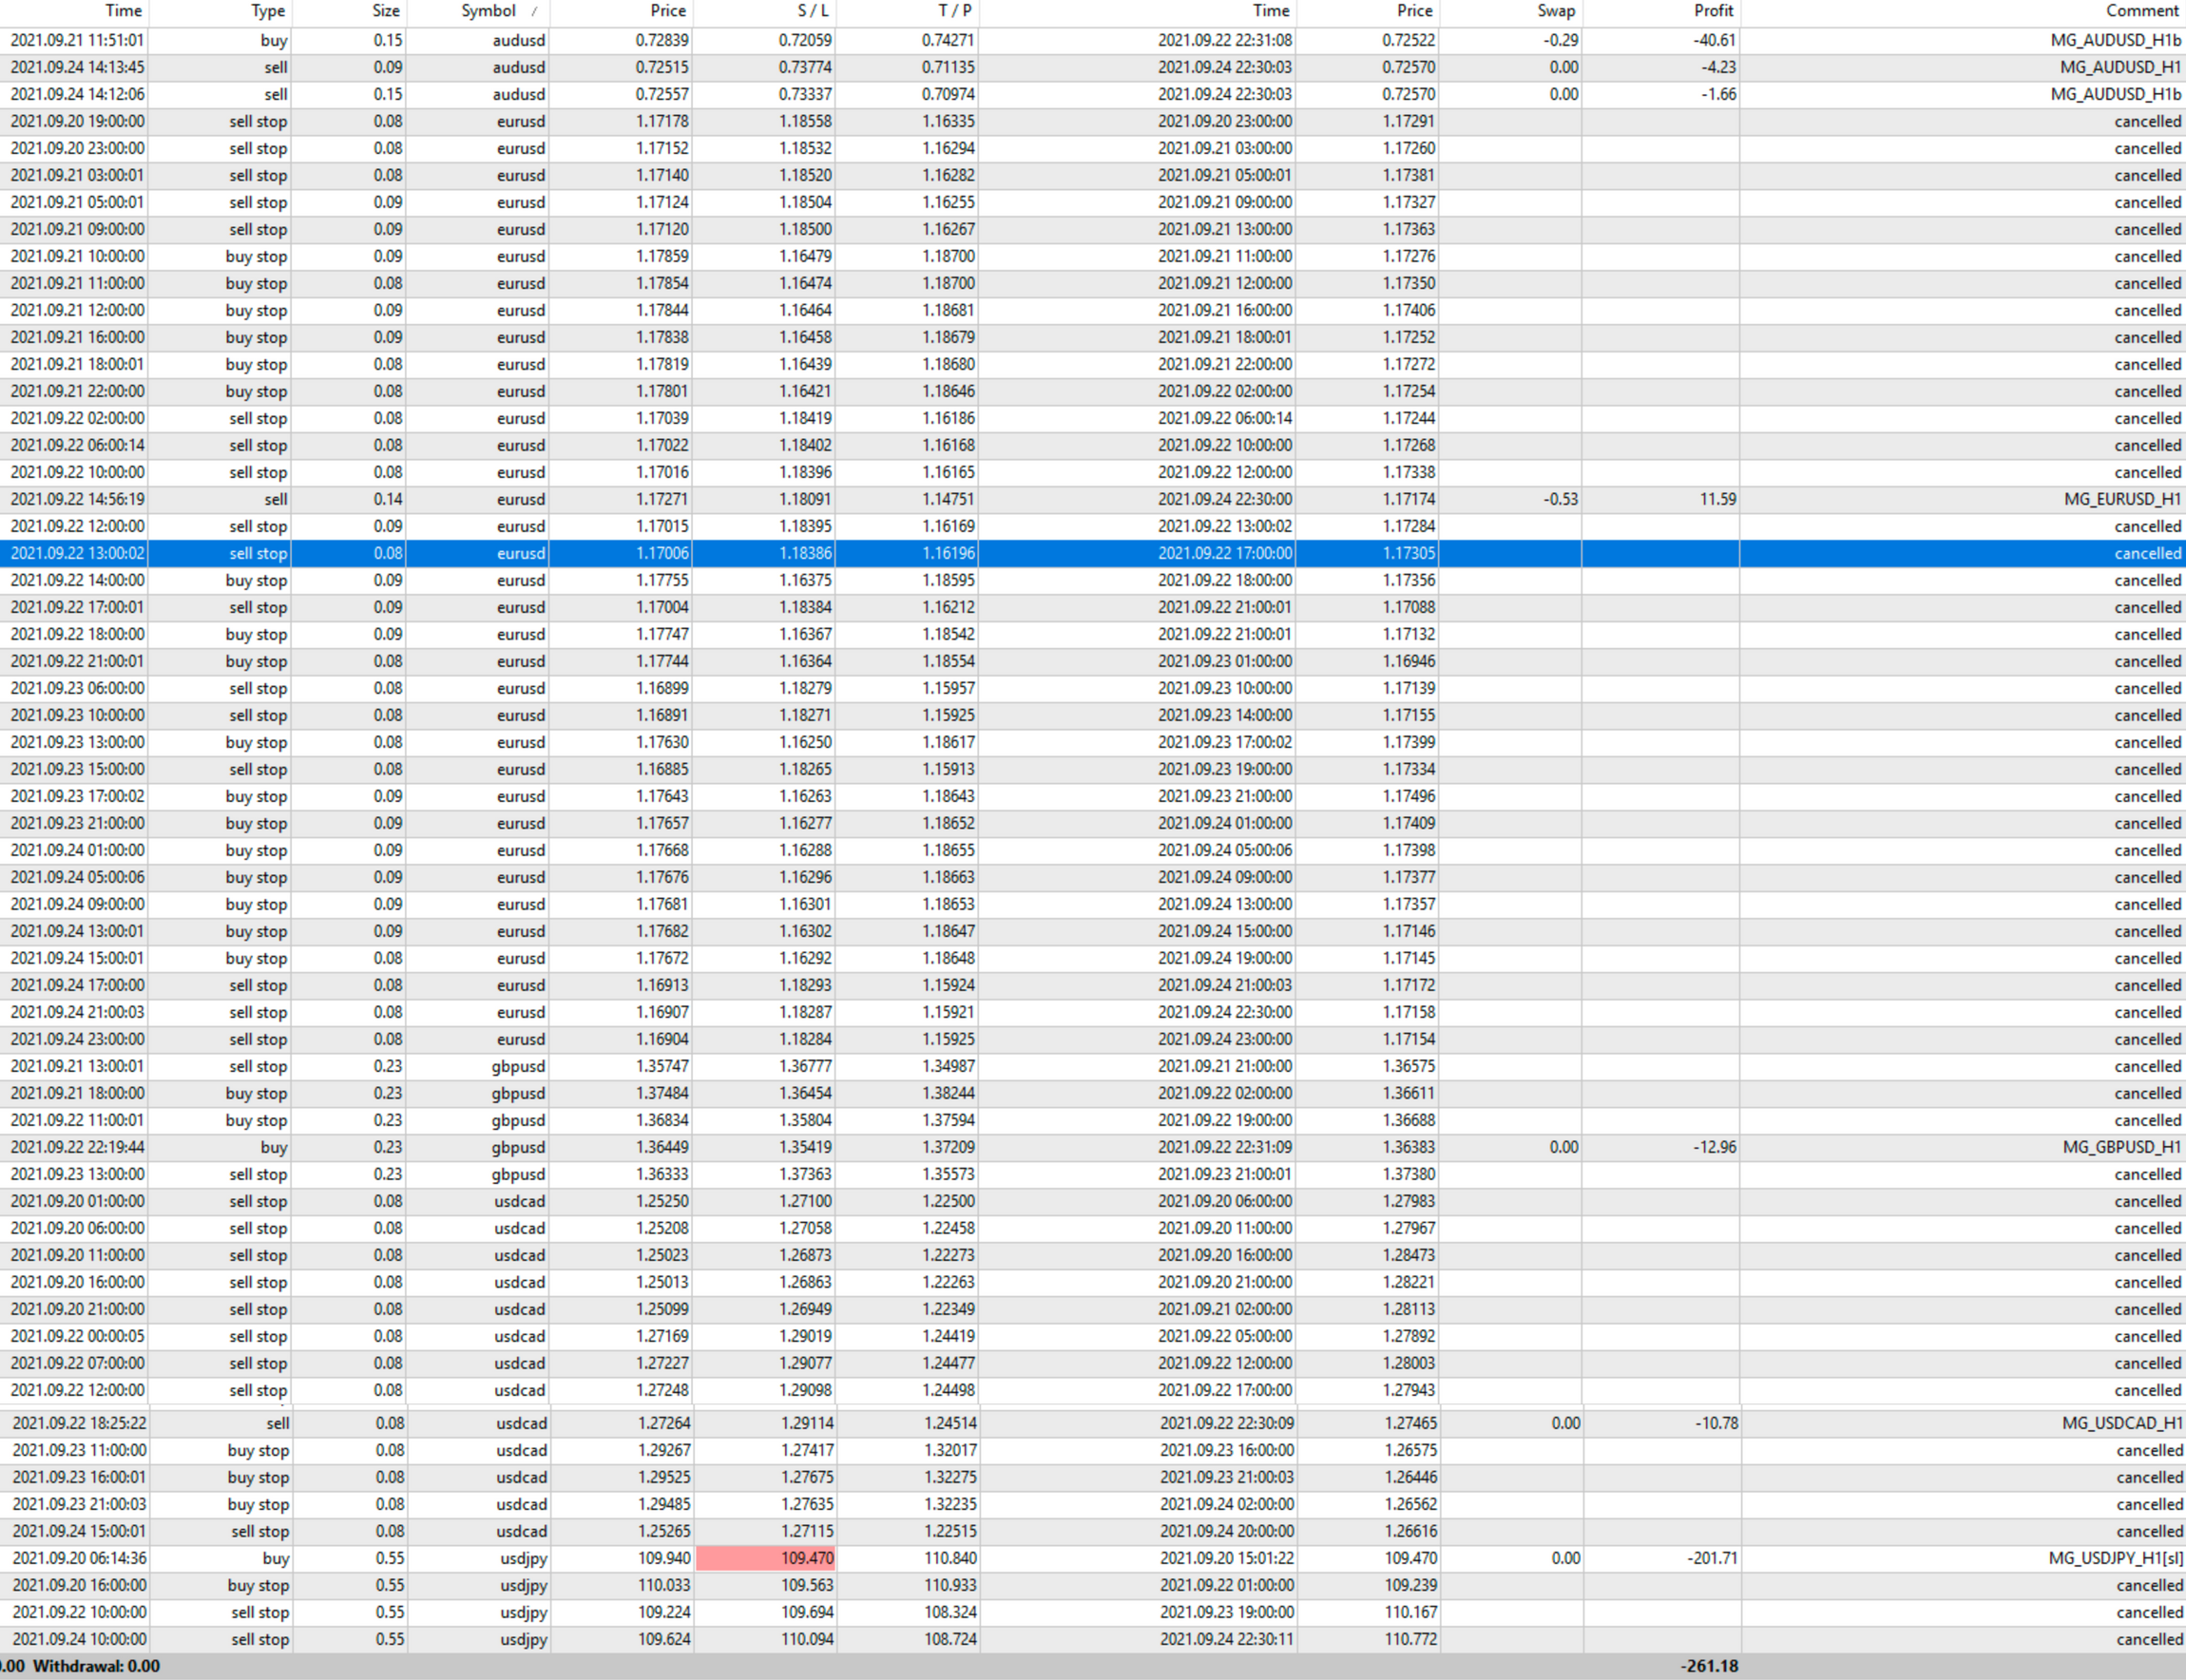Viewport: 2186px width, 1680px height.
Task: Click the Comment column header
Action: tap(2141, 11)
